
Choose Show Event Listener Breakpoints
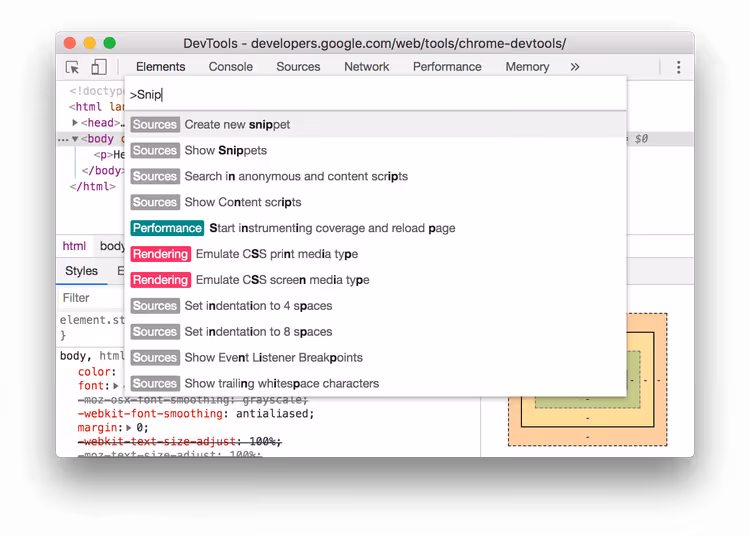click(375, 357)
